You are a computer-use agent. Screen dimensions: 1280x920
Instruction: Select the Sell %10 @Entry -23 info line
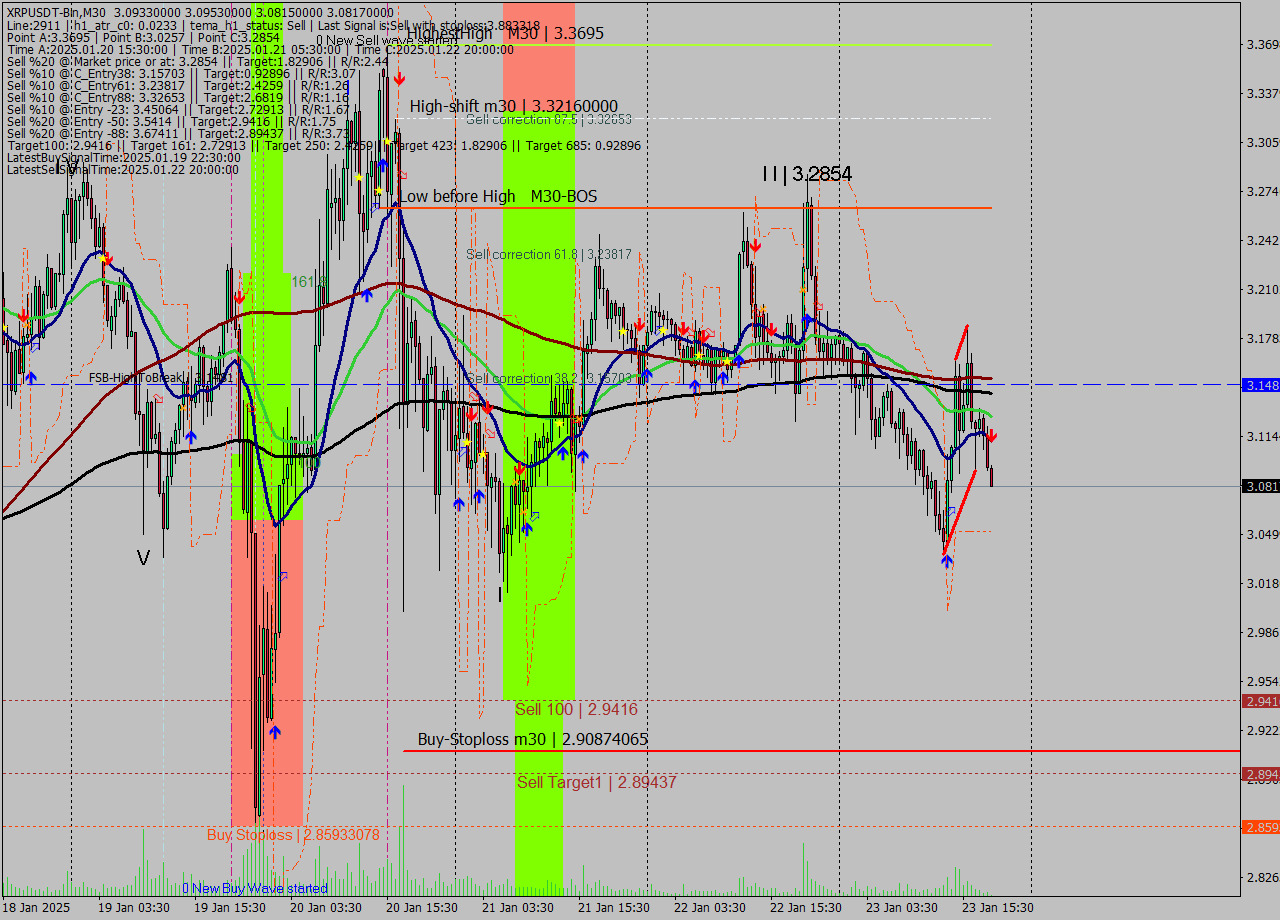[177, 110]
